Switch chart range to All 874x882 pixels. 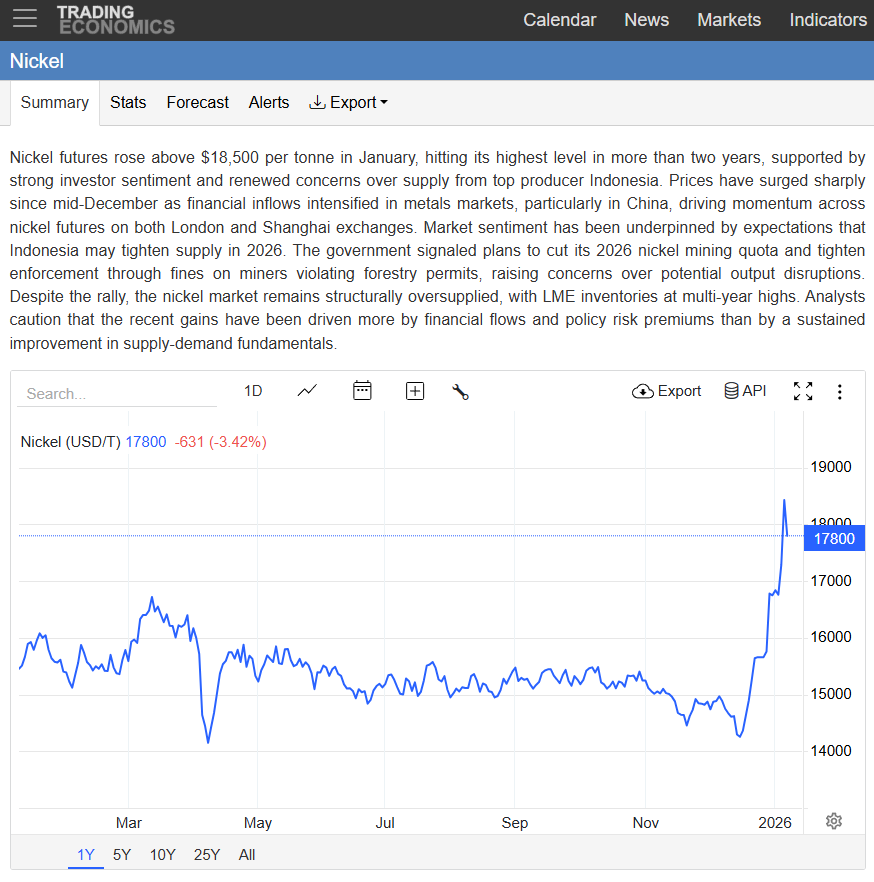click(x=247, y=855)
